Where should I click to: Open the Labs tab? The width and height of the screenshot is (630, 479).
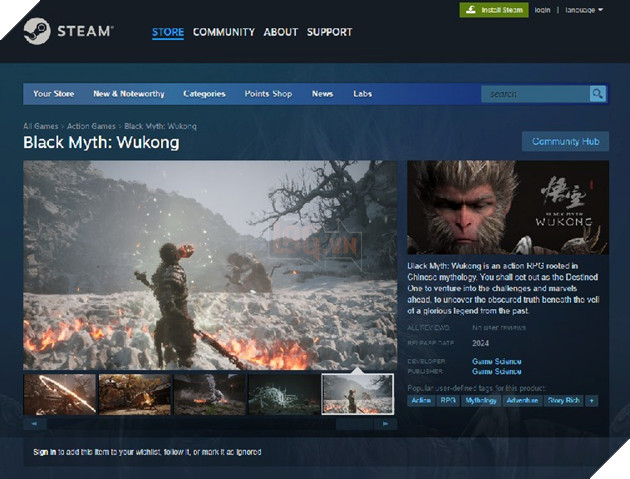click(362, 94)
